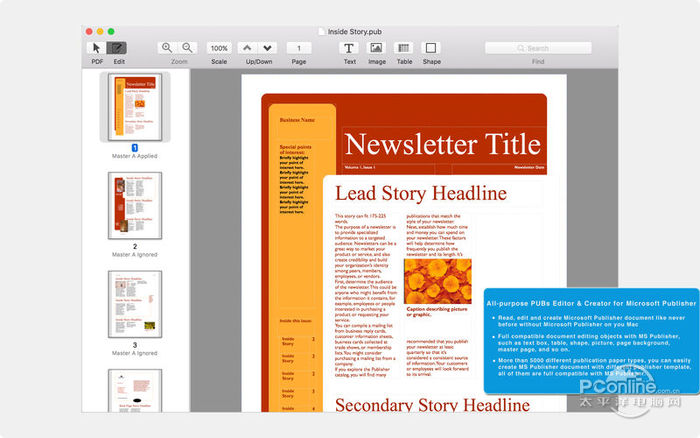
Task: Go to previous page with Up arrow
Action: (247, 47)
